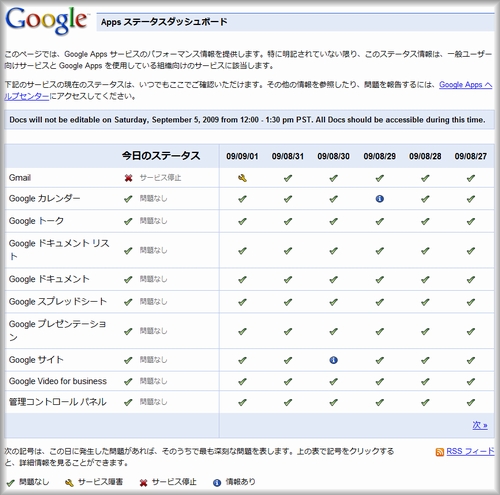Click Google スプレッドシート checkmark for 09/08/29
Viewport: 500px width, 495px height.
[x=380, y=302]
